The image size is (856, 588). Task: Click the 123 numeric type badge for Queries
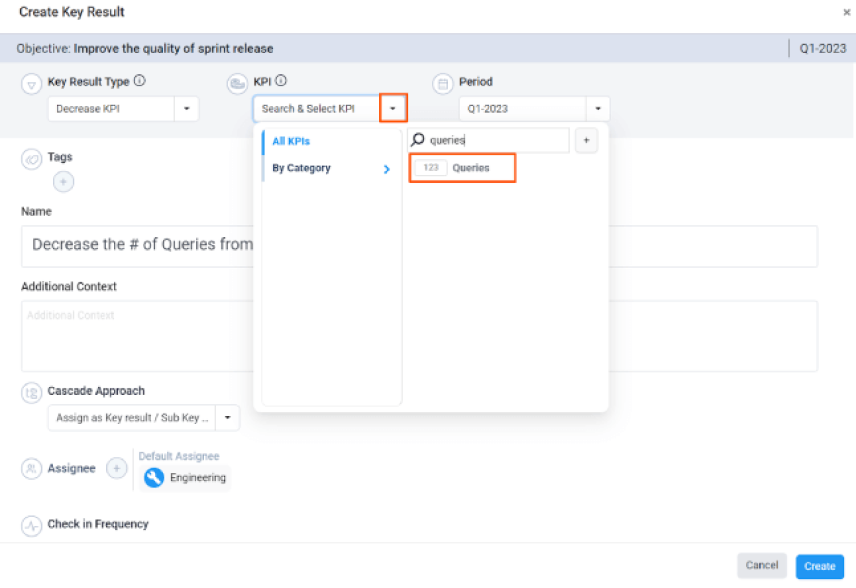click(431, 168)
